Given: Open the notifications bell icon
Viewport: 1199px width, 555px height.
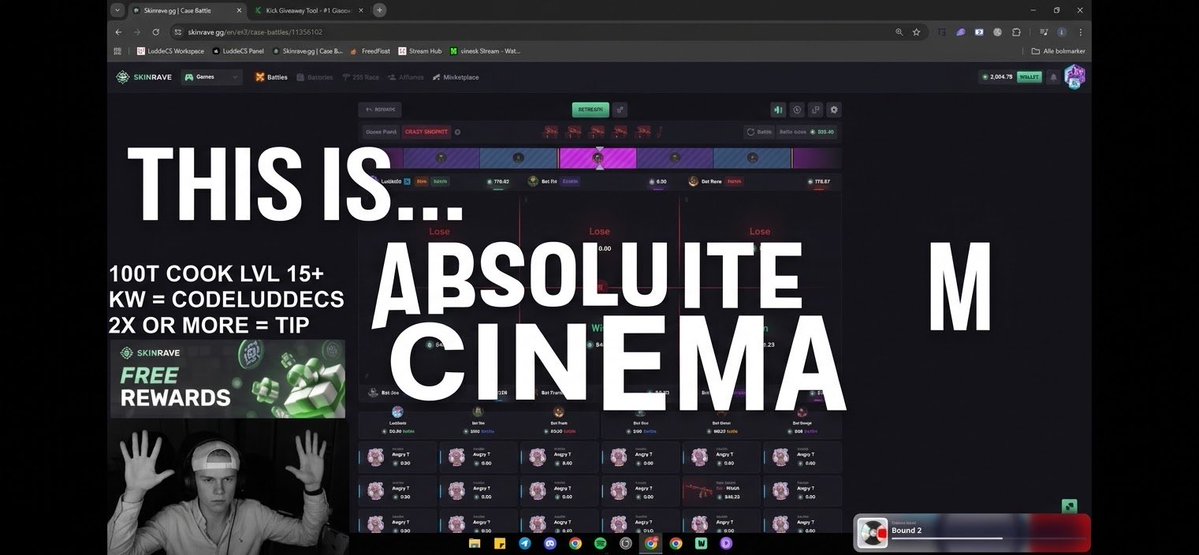Looking at the screenshot, I should click(1053, 77).
